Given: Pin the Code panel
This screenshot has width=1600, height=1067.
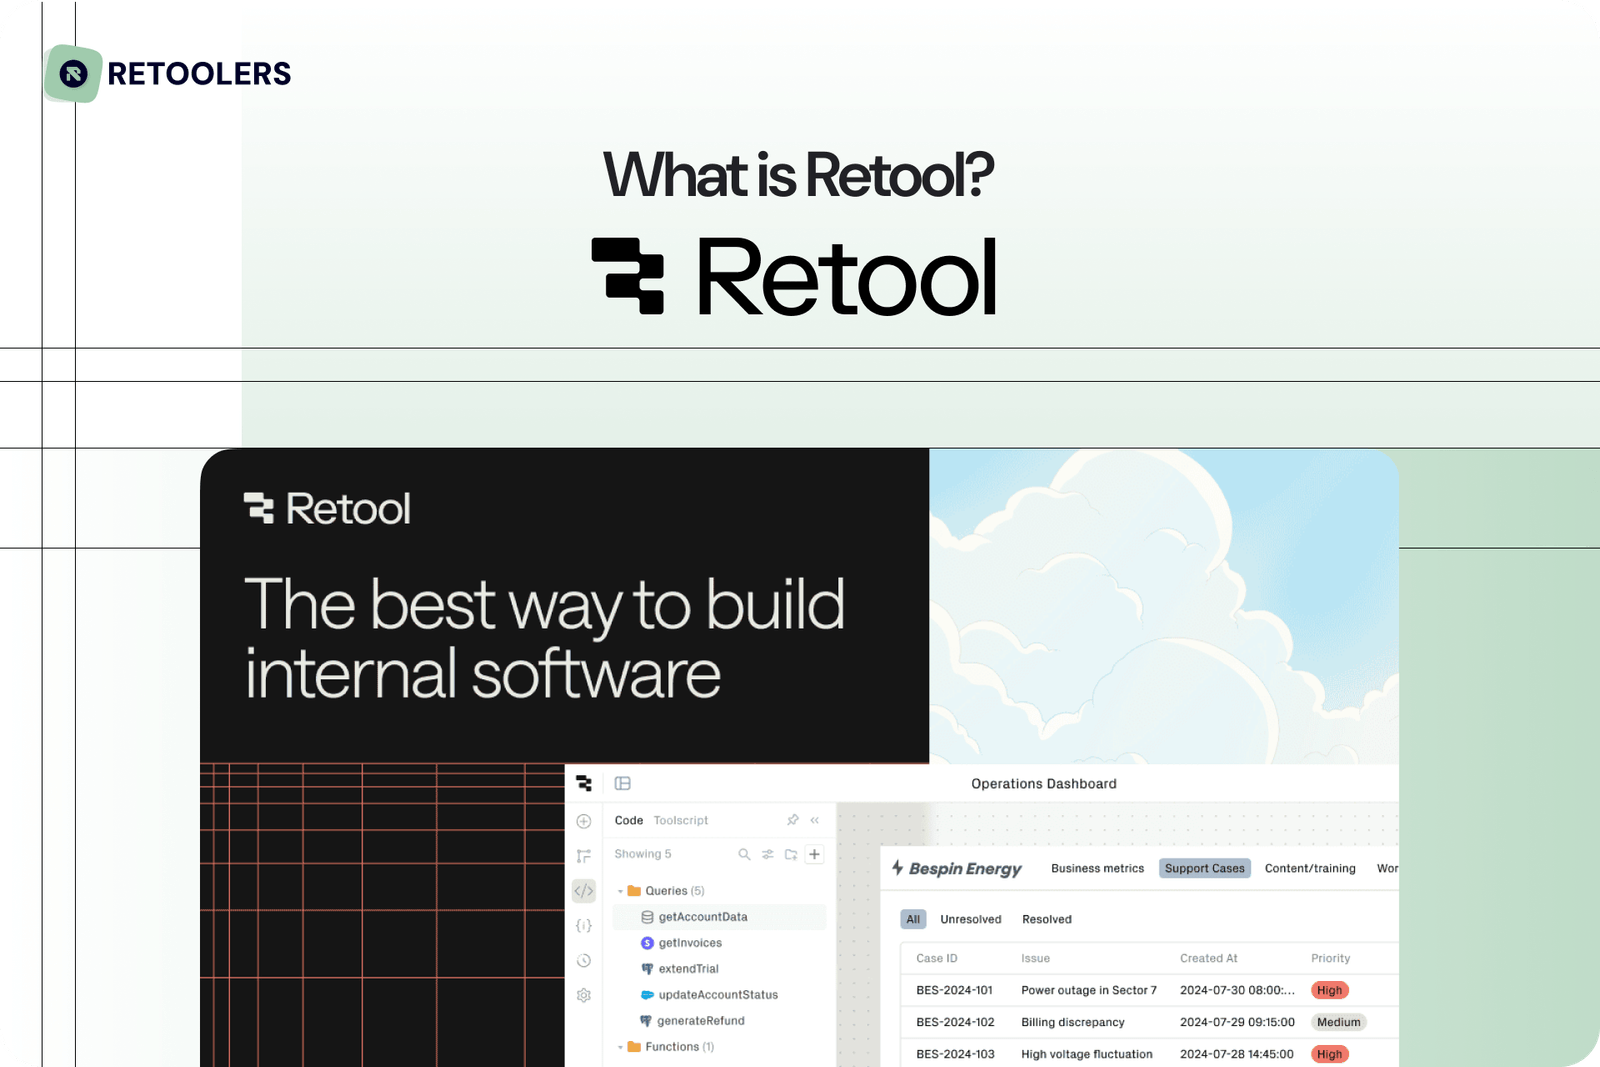Looking at the screenshot, I should point(793,820).
